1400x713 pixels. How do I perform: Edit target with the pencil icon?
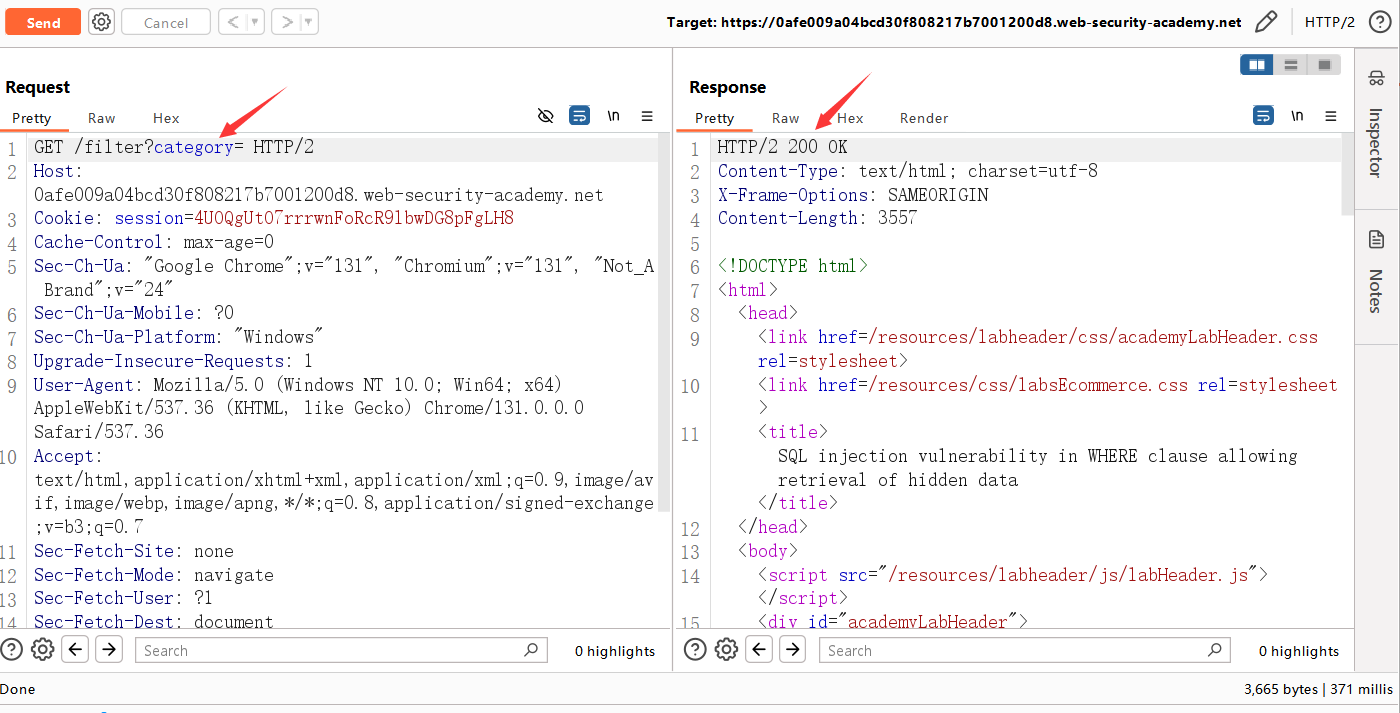1266,22
